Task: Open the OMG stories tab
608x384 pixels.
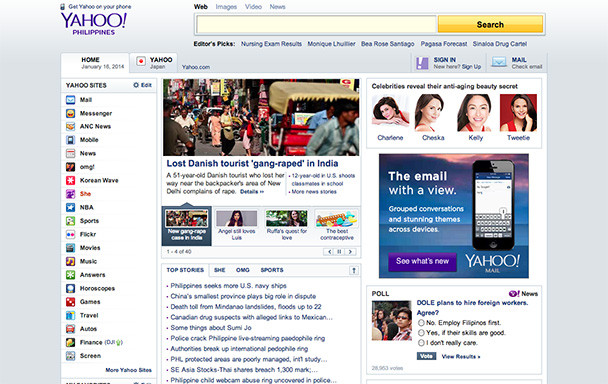Action: pos(243,270)
